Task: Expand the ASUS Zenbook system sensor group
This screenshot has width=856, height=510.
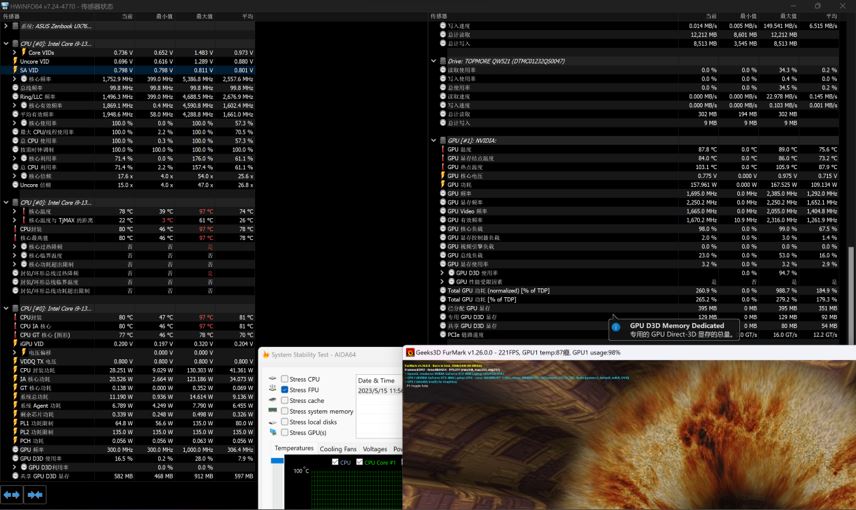Action: coord(5,26)
